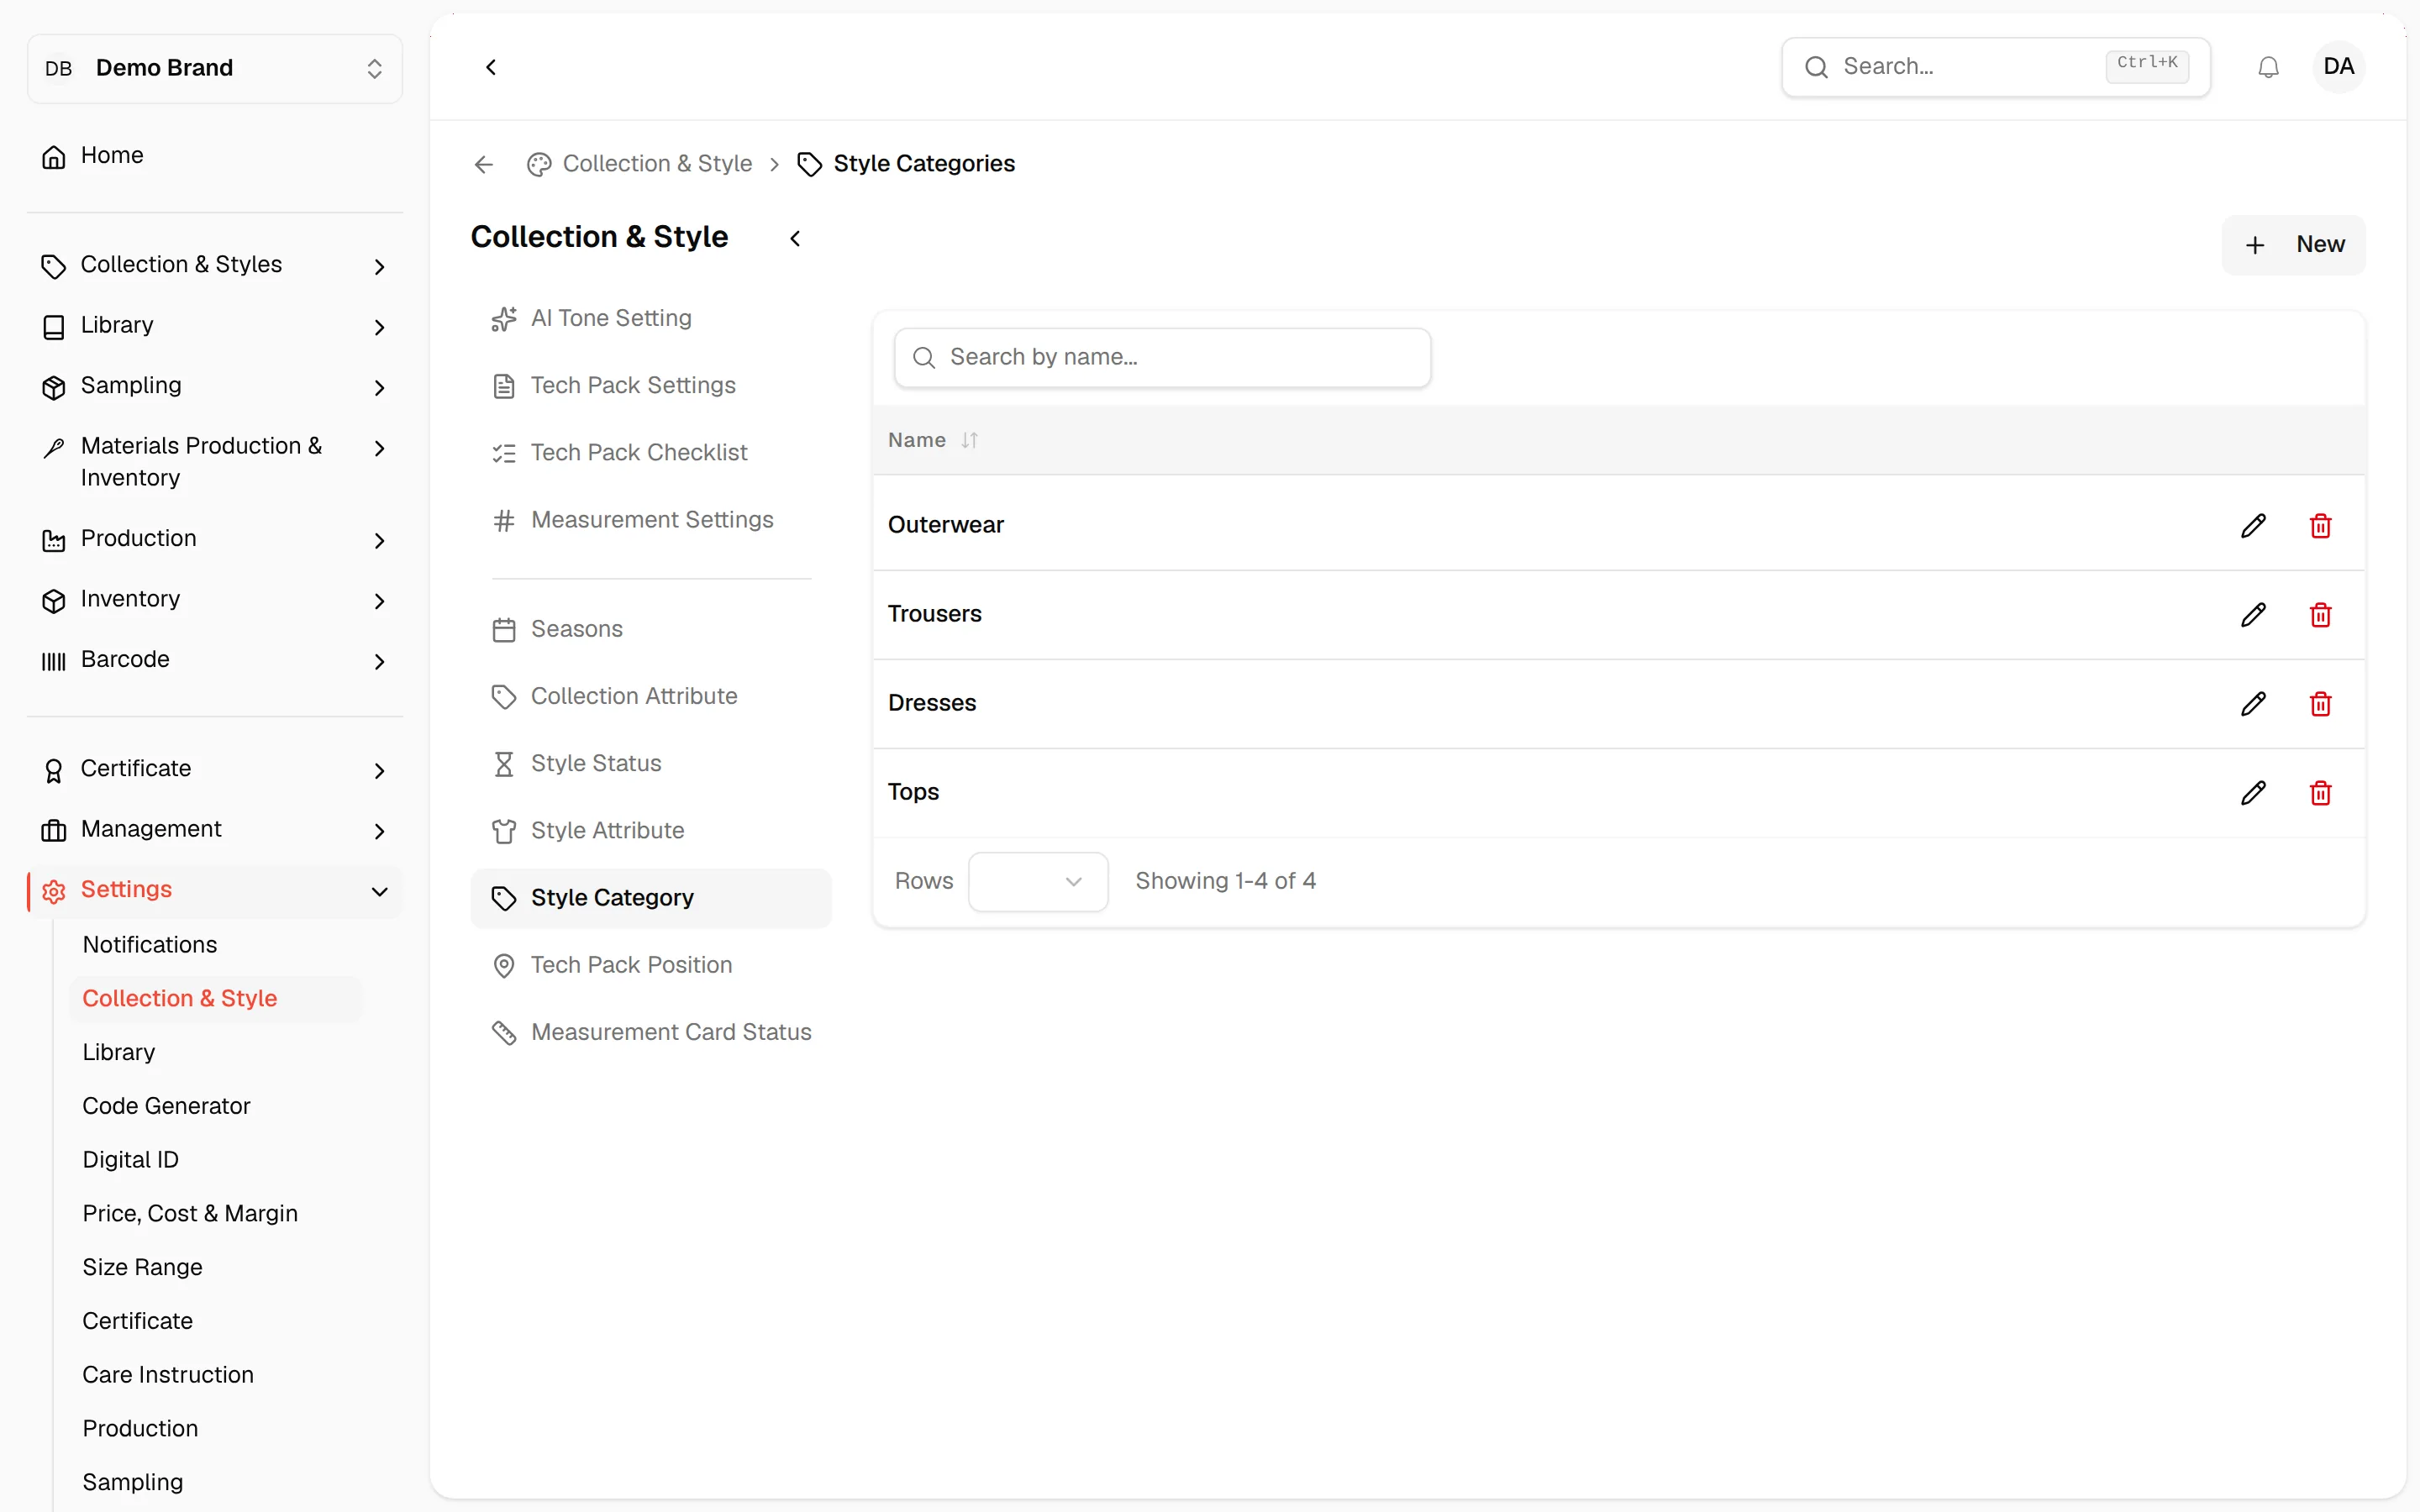Expand the Sampling sidebar section
The image size is (2420, 1512).
(x=379, y=387)
